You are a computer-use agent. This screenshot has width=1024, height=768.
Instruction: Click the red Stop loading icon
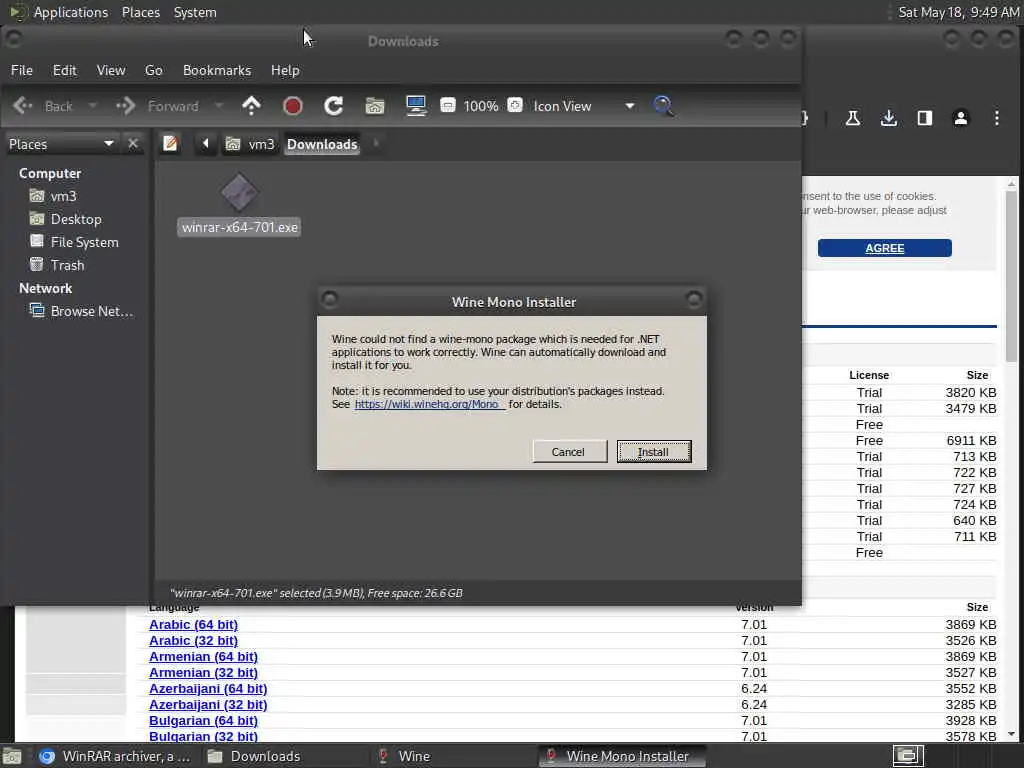click(293, 106)
